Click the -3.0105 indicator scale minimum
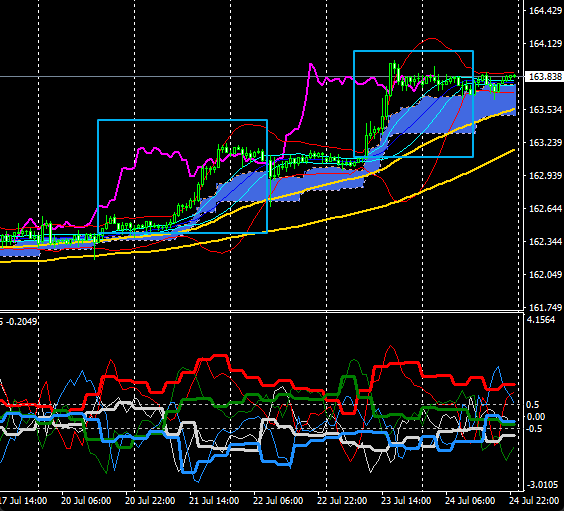Viewport: 564px width, 511px height. pyautogui.click(x=542, y=485)
